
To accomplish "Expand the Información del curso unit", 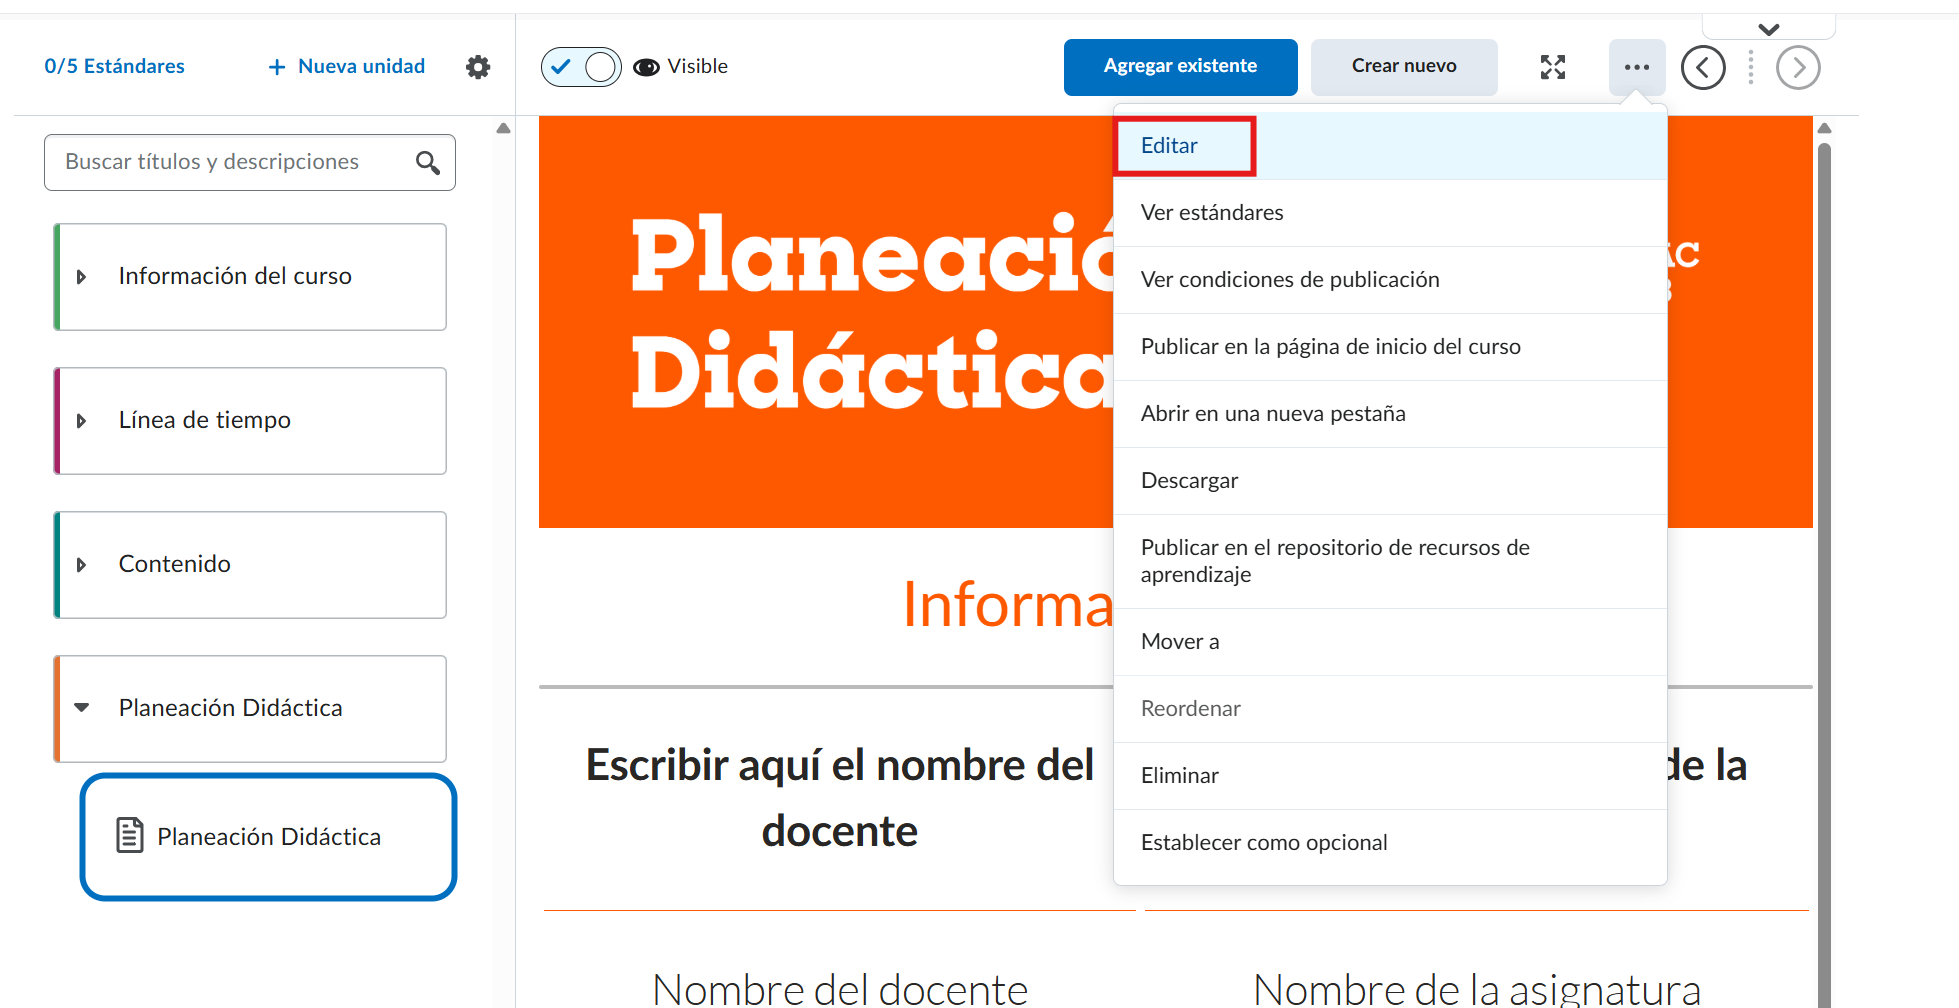I will click(x=82, y=277).
